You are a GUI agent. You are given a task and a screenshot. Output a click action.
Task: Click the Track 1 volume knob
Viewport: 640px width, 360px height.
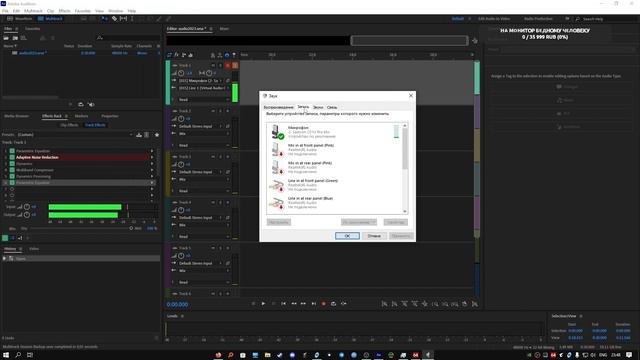[181, 73]
